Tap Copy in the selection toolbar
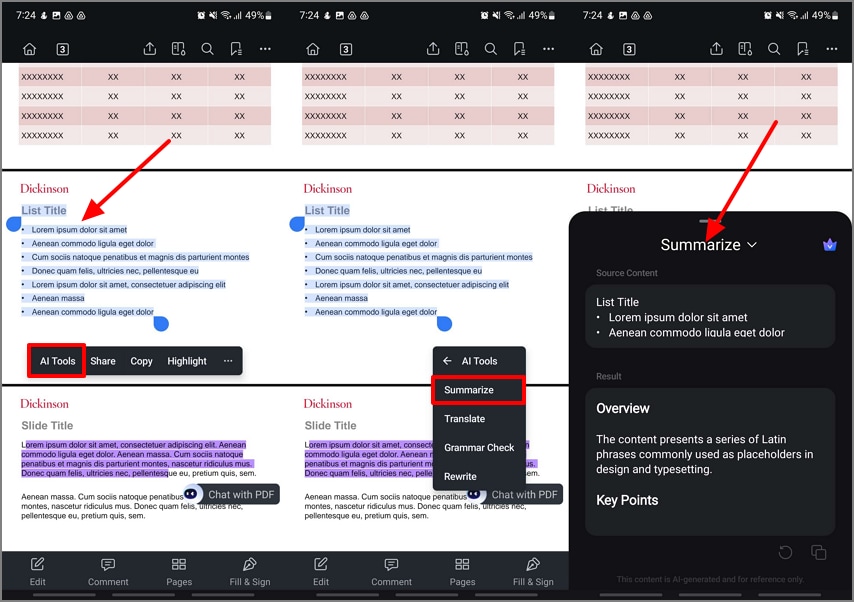Image resolution: width=854 pixels, height=602 pixels. click(141, 361)
